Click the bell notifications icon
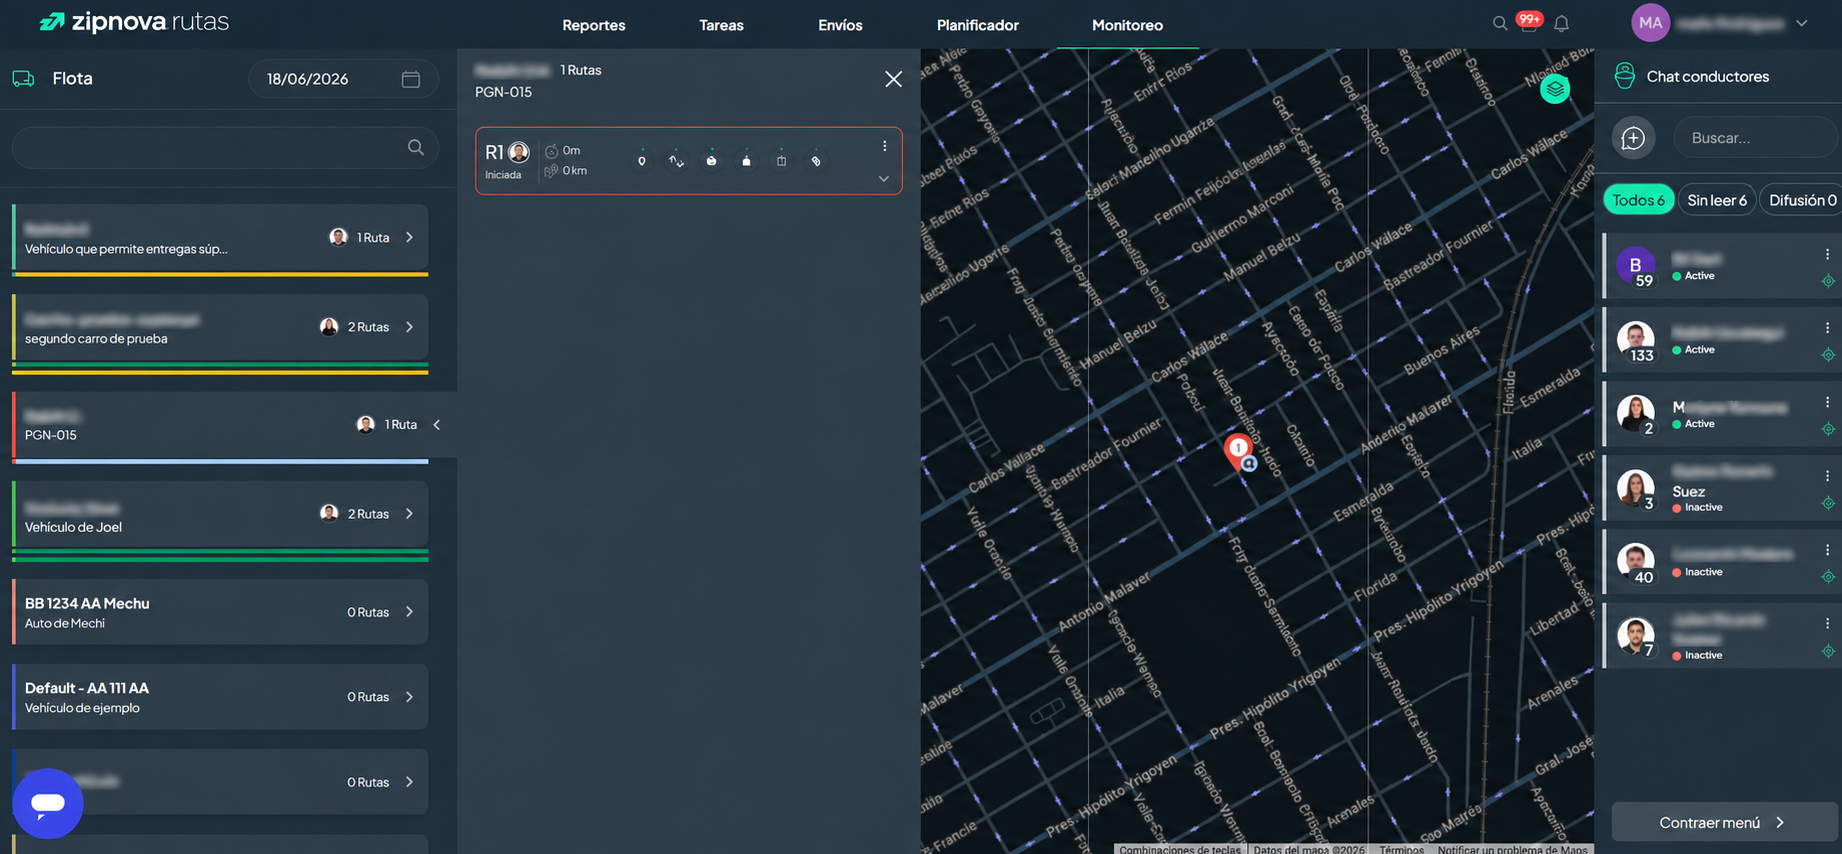 point(1561,23)
